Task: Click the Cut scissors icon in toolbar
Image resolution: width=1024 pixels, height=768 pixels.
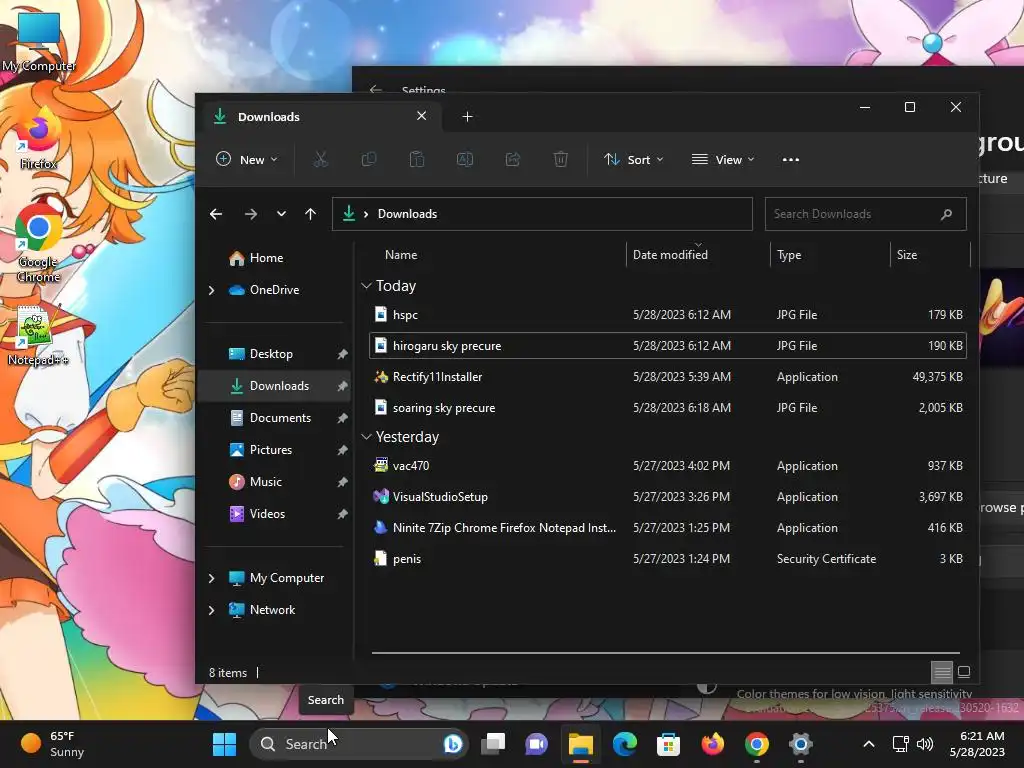Action: 320,159
